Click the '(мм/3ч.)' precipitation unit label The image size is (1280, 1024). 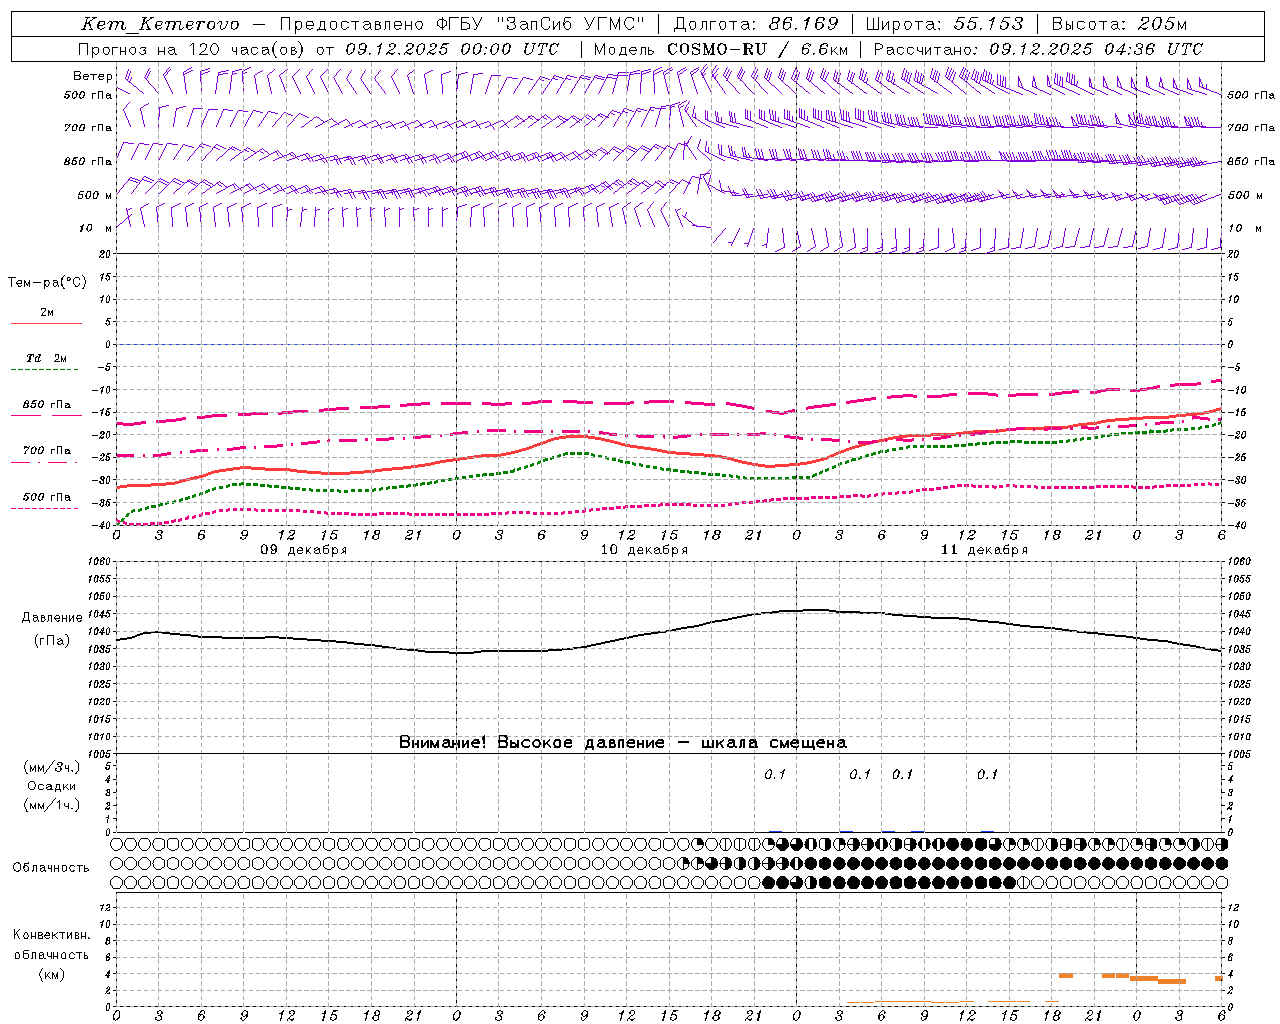[x=51, y=767]
